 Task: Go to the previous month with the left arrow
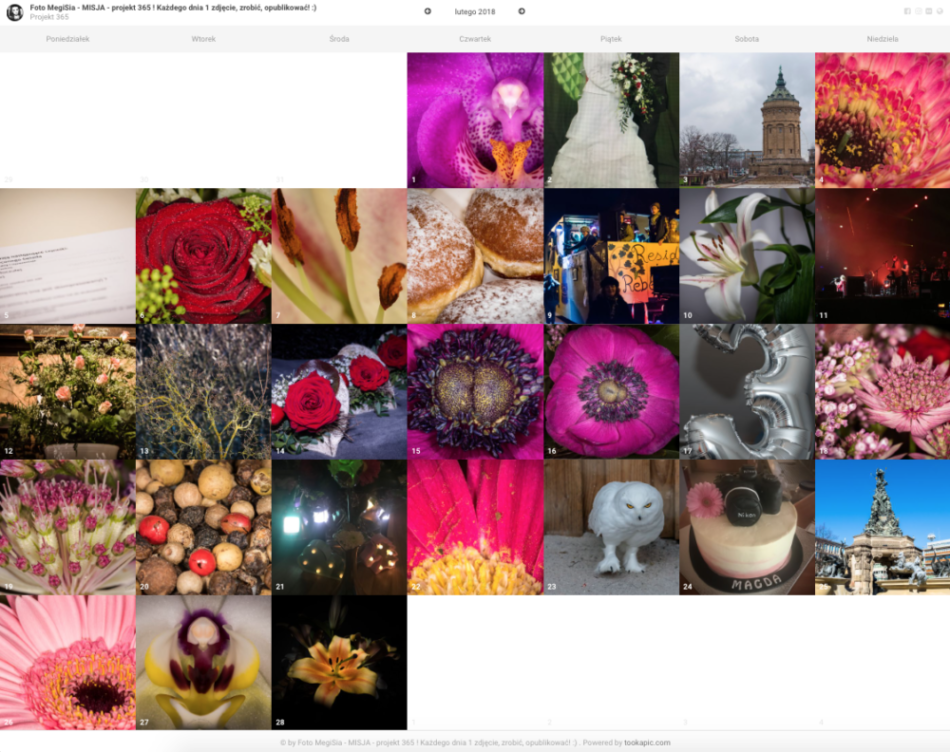click(428, 11)
